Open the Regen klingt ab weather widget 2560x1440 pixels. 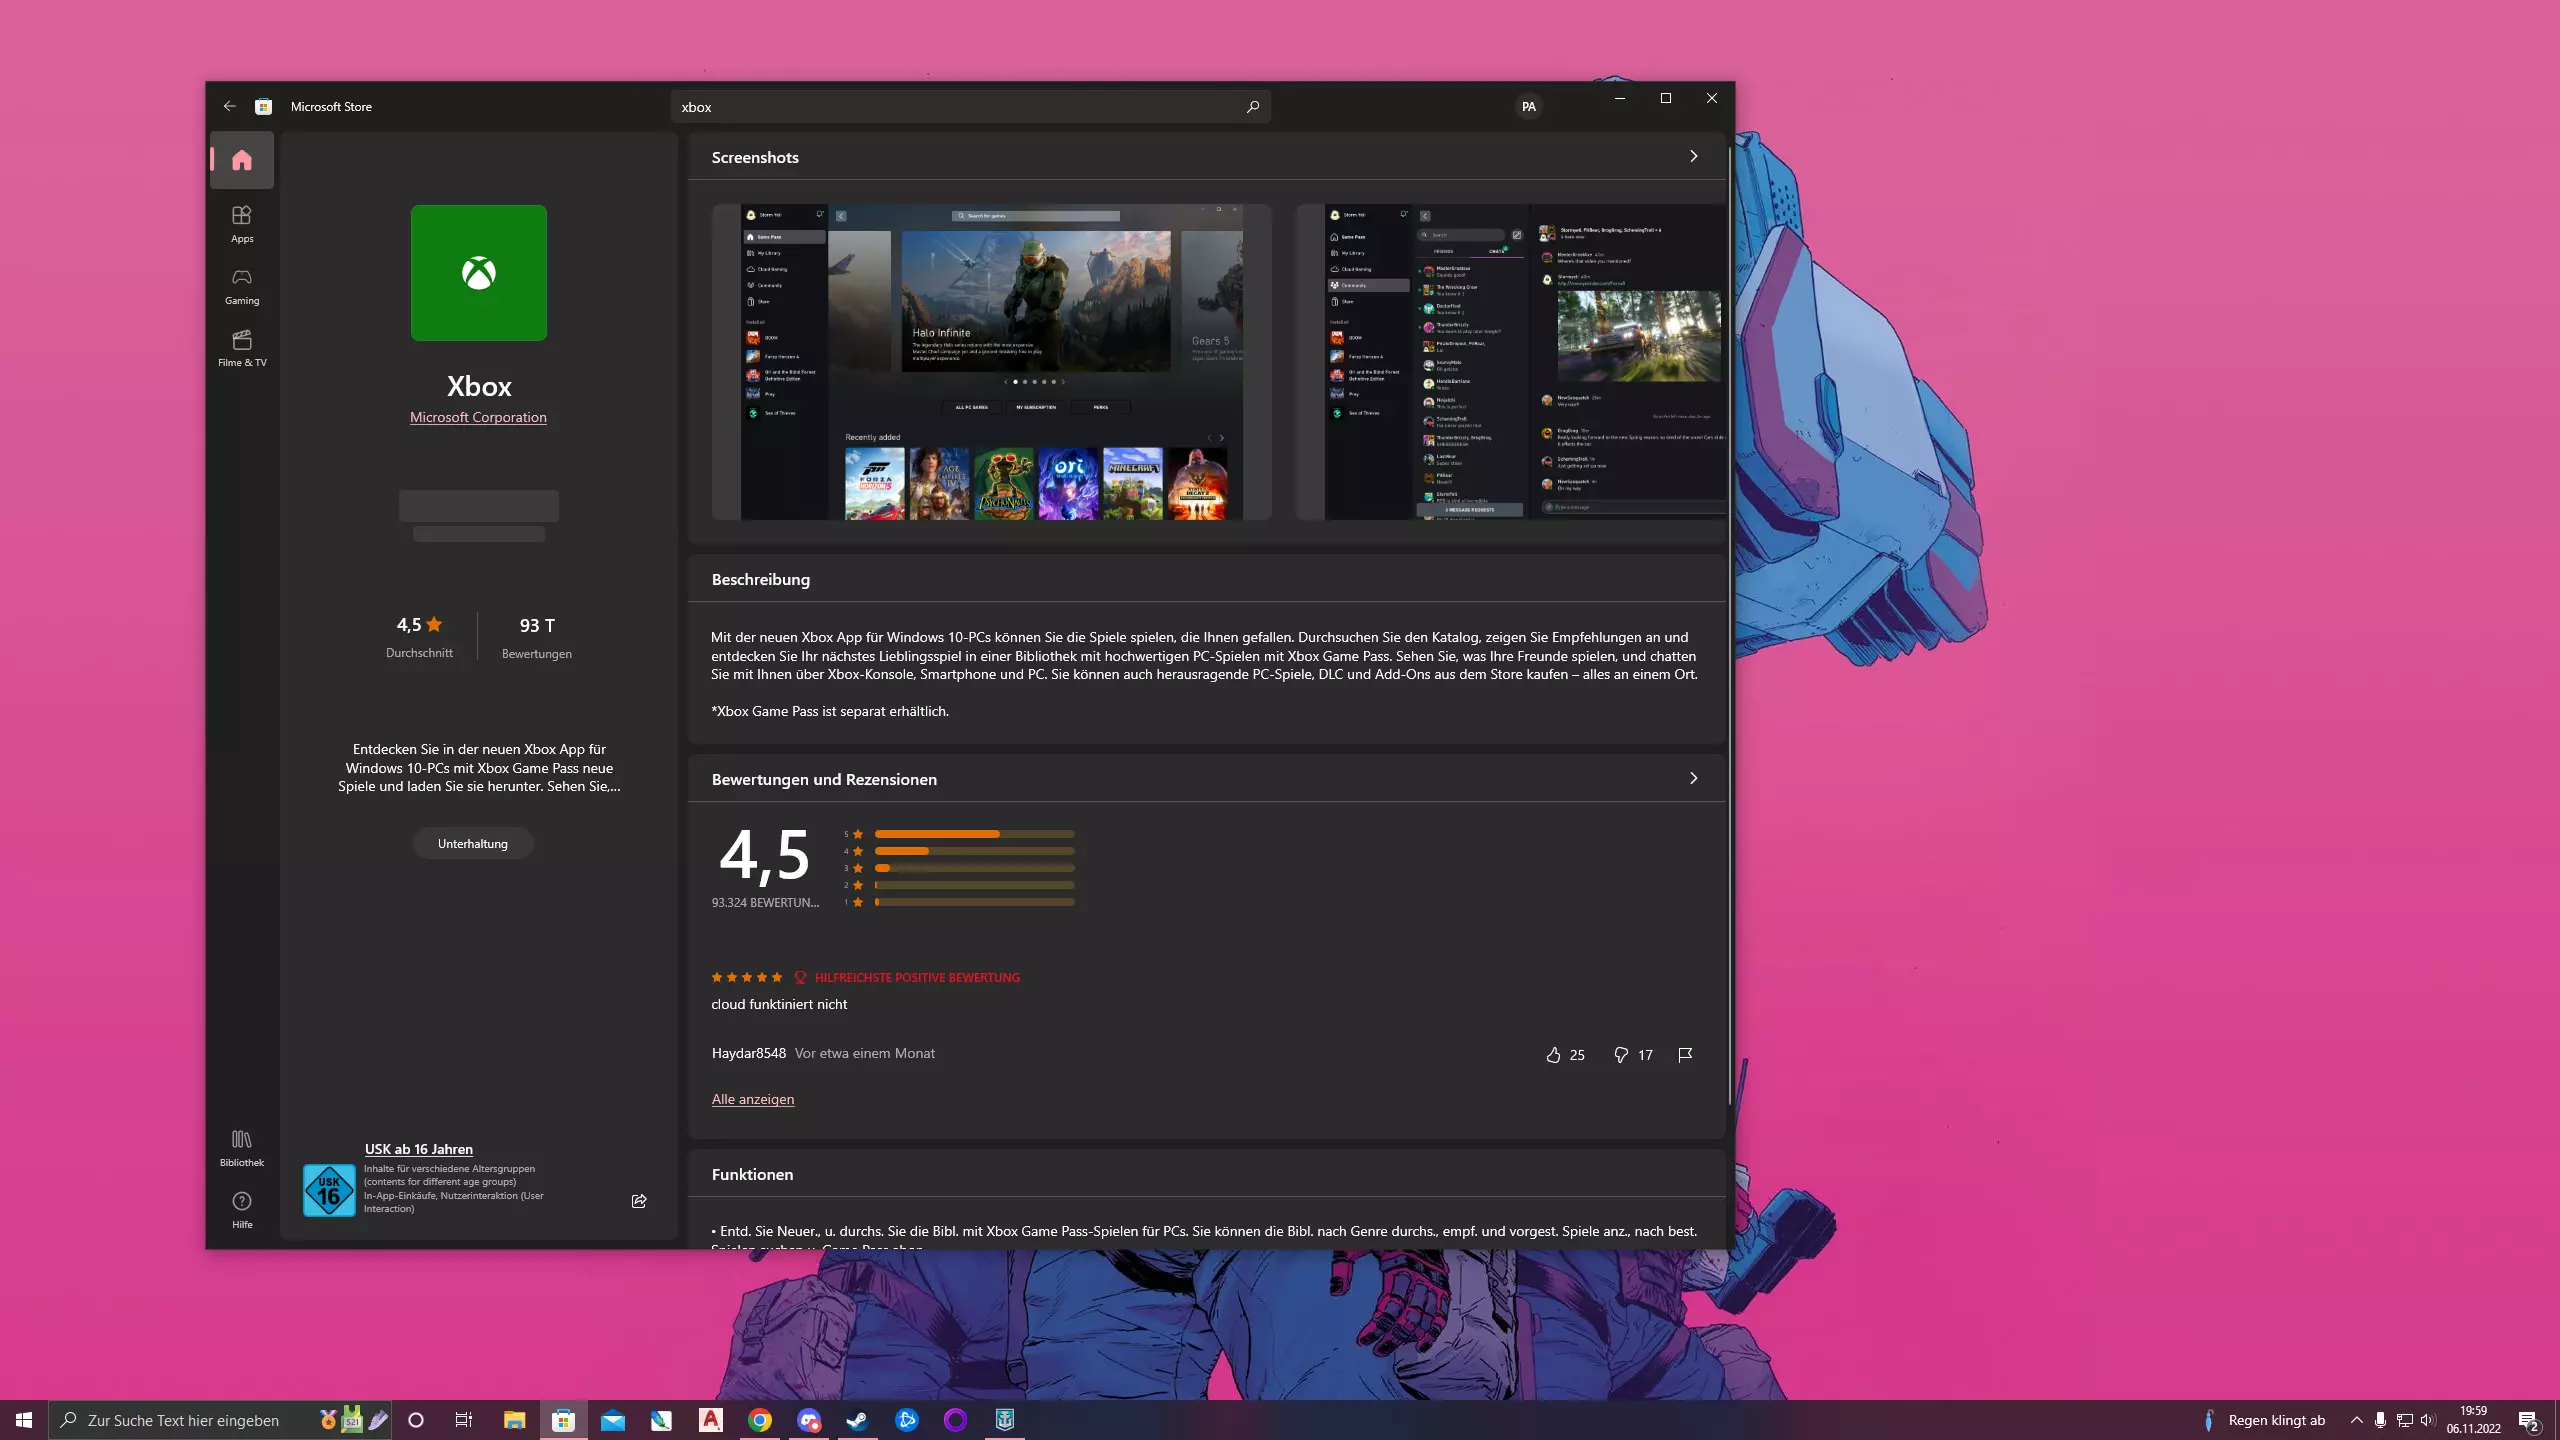(x=2264, y=1420)
